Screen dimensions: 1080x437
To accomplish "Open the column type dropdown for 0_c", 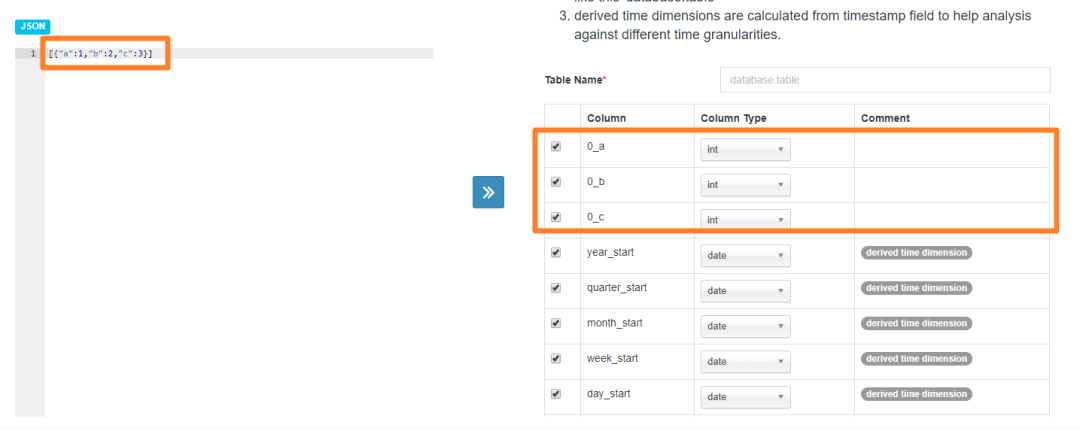I will pyautogui.click(x=745, y=220).
